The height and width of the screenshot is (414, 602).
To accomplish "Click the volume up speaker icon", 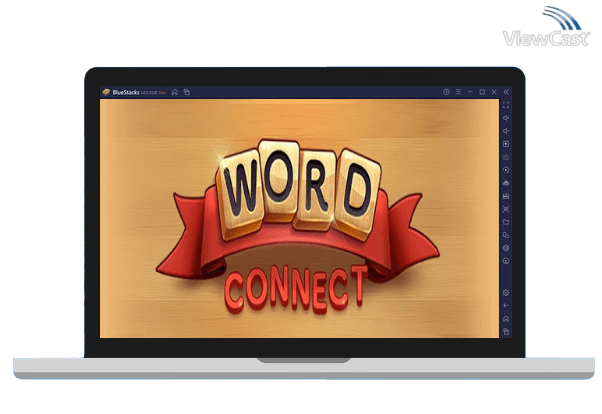I will click(x=506, y=118).
